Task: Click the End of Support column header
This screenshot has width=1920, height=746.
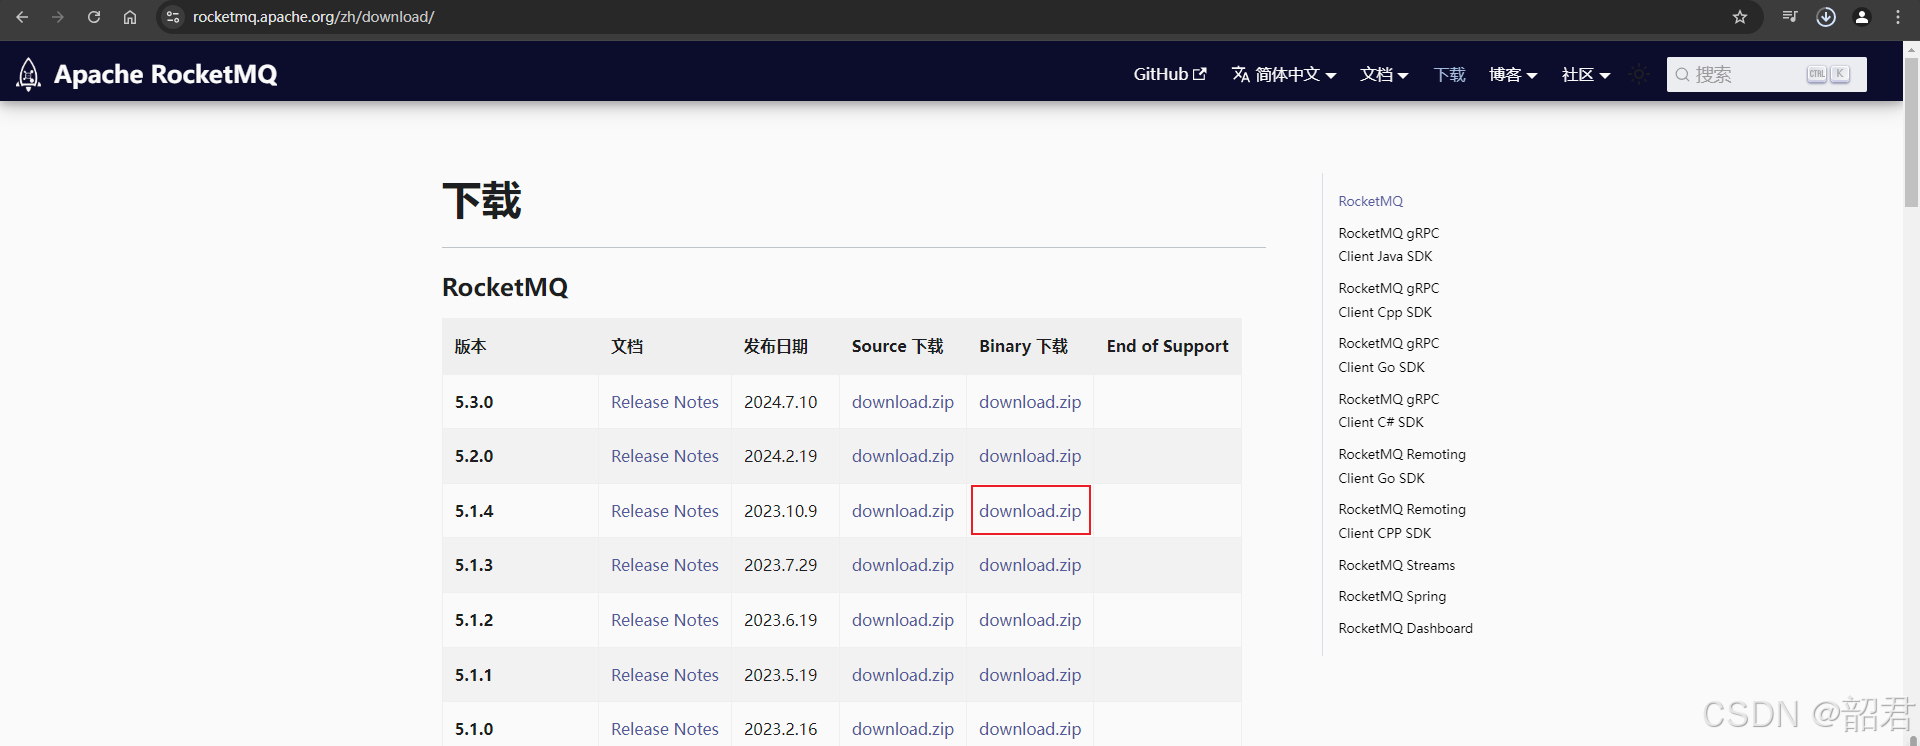Action: point(1167,346)
